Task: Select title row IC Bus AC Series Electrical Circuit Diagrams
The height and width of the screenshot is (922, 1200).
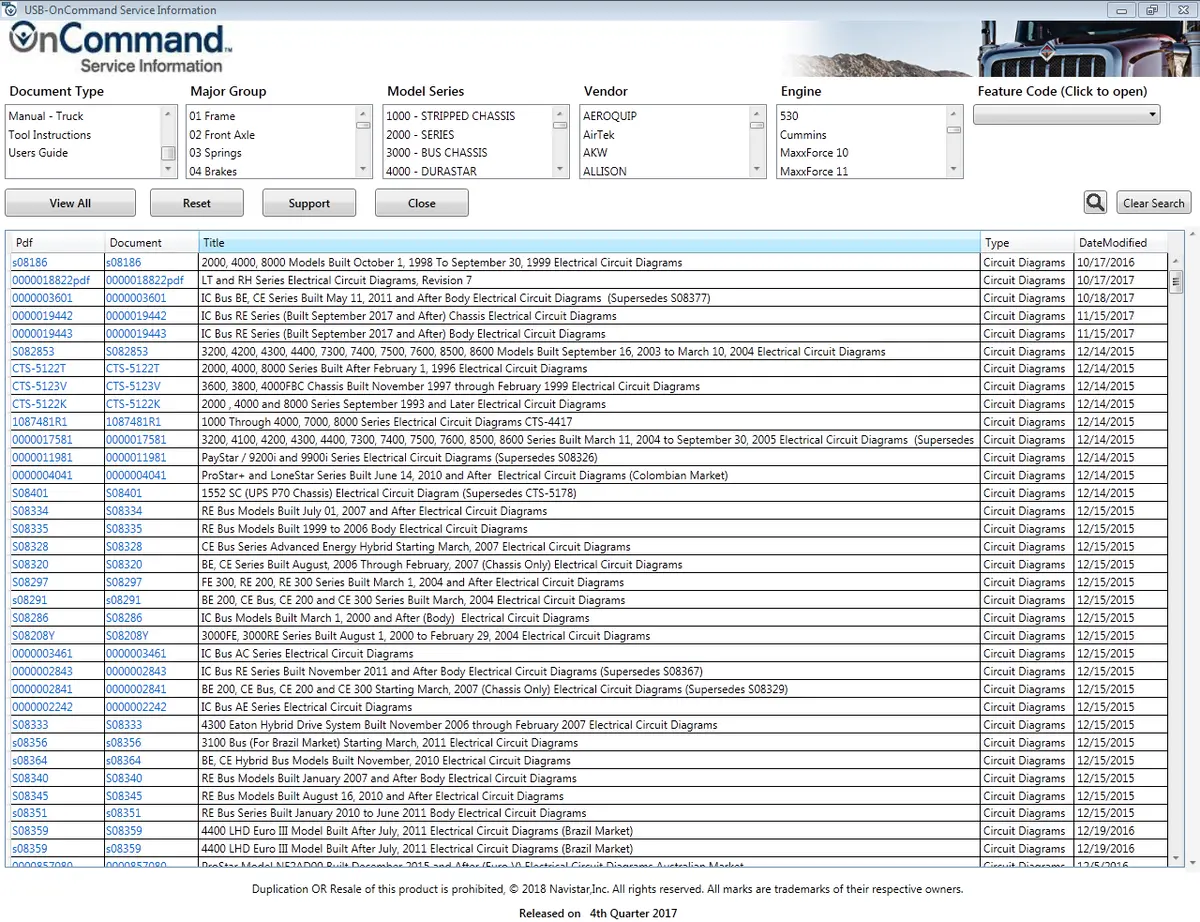Action: pos(589,654)
